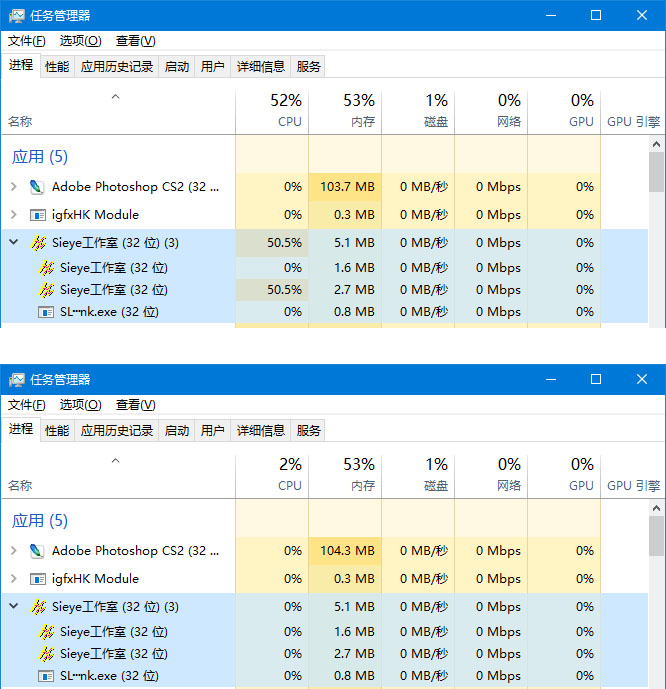Collapse Sieye工作室 group in upper window
The image size is (666, 689).
pyautogui.click(x=14, y=242)
